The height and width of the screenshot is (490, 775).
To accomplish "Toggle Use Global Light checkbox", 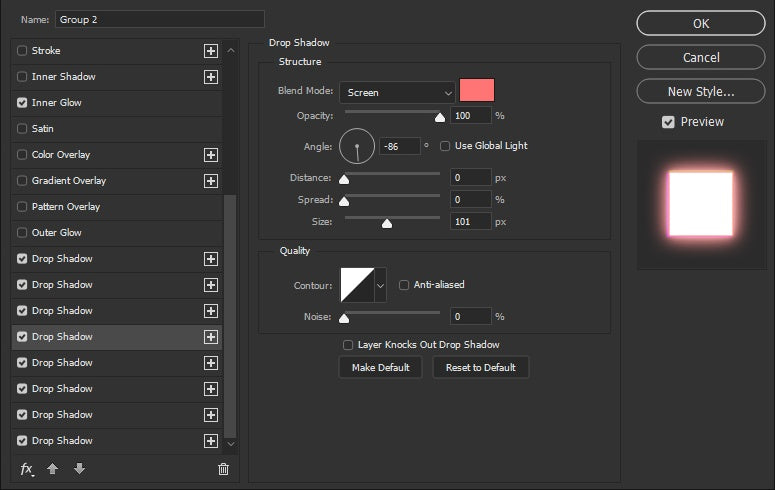I will [445, 146].
